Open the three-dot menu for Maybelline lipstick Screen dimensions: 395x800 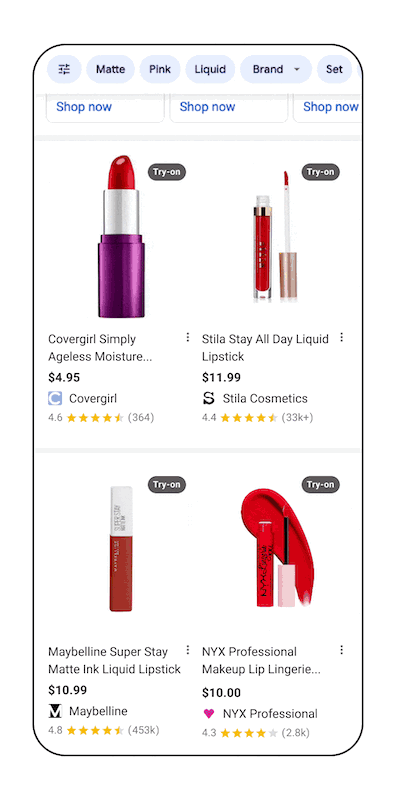pos(188,649)
